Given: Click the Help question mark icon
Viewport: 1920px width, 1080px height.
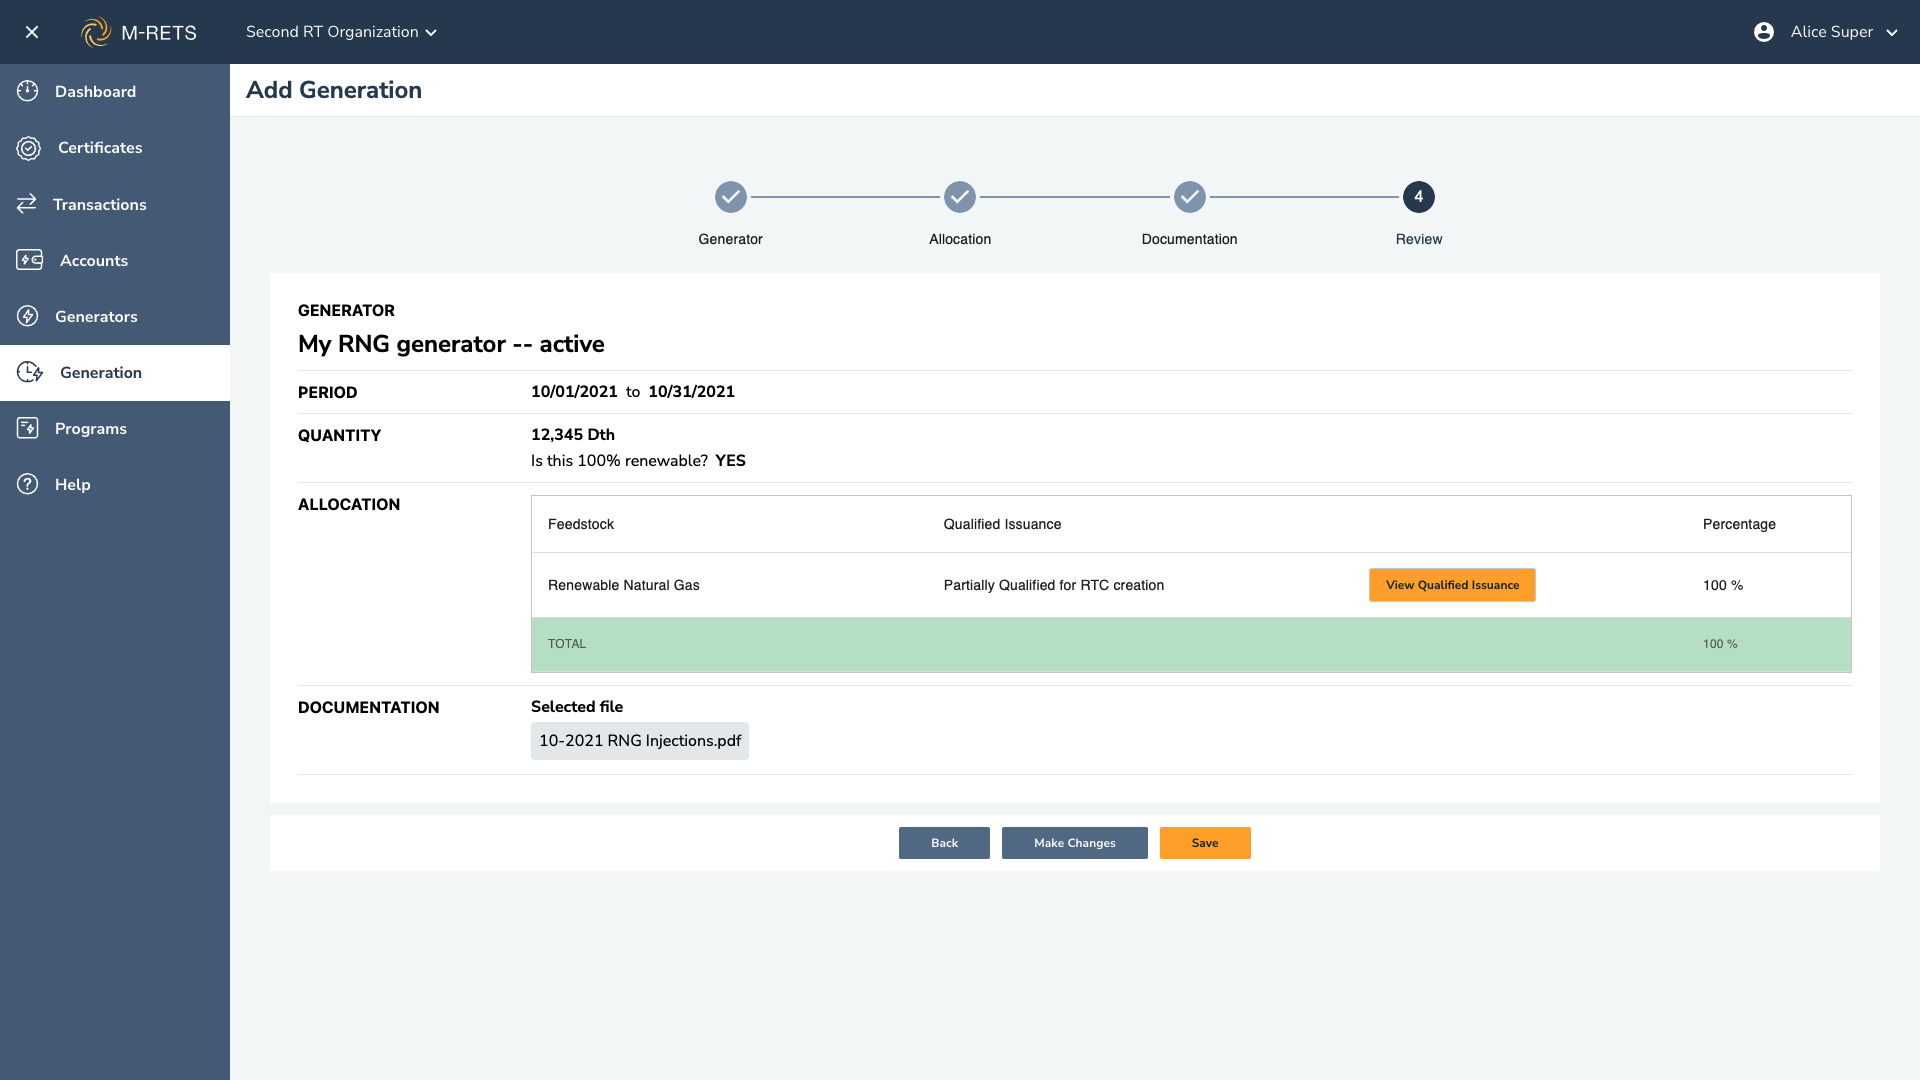Looking at the screenshot, I should [x=28, y=484].
